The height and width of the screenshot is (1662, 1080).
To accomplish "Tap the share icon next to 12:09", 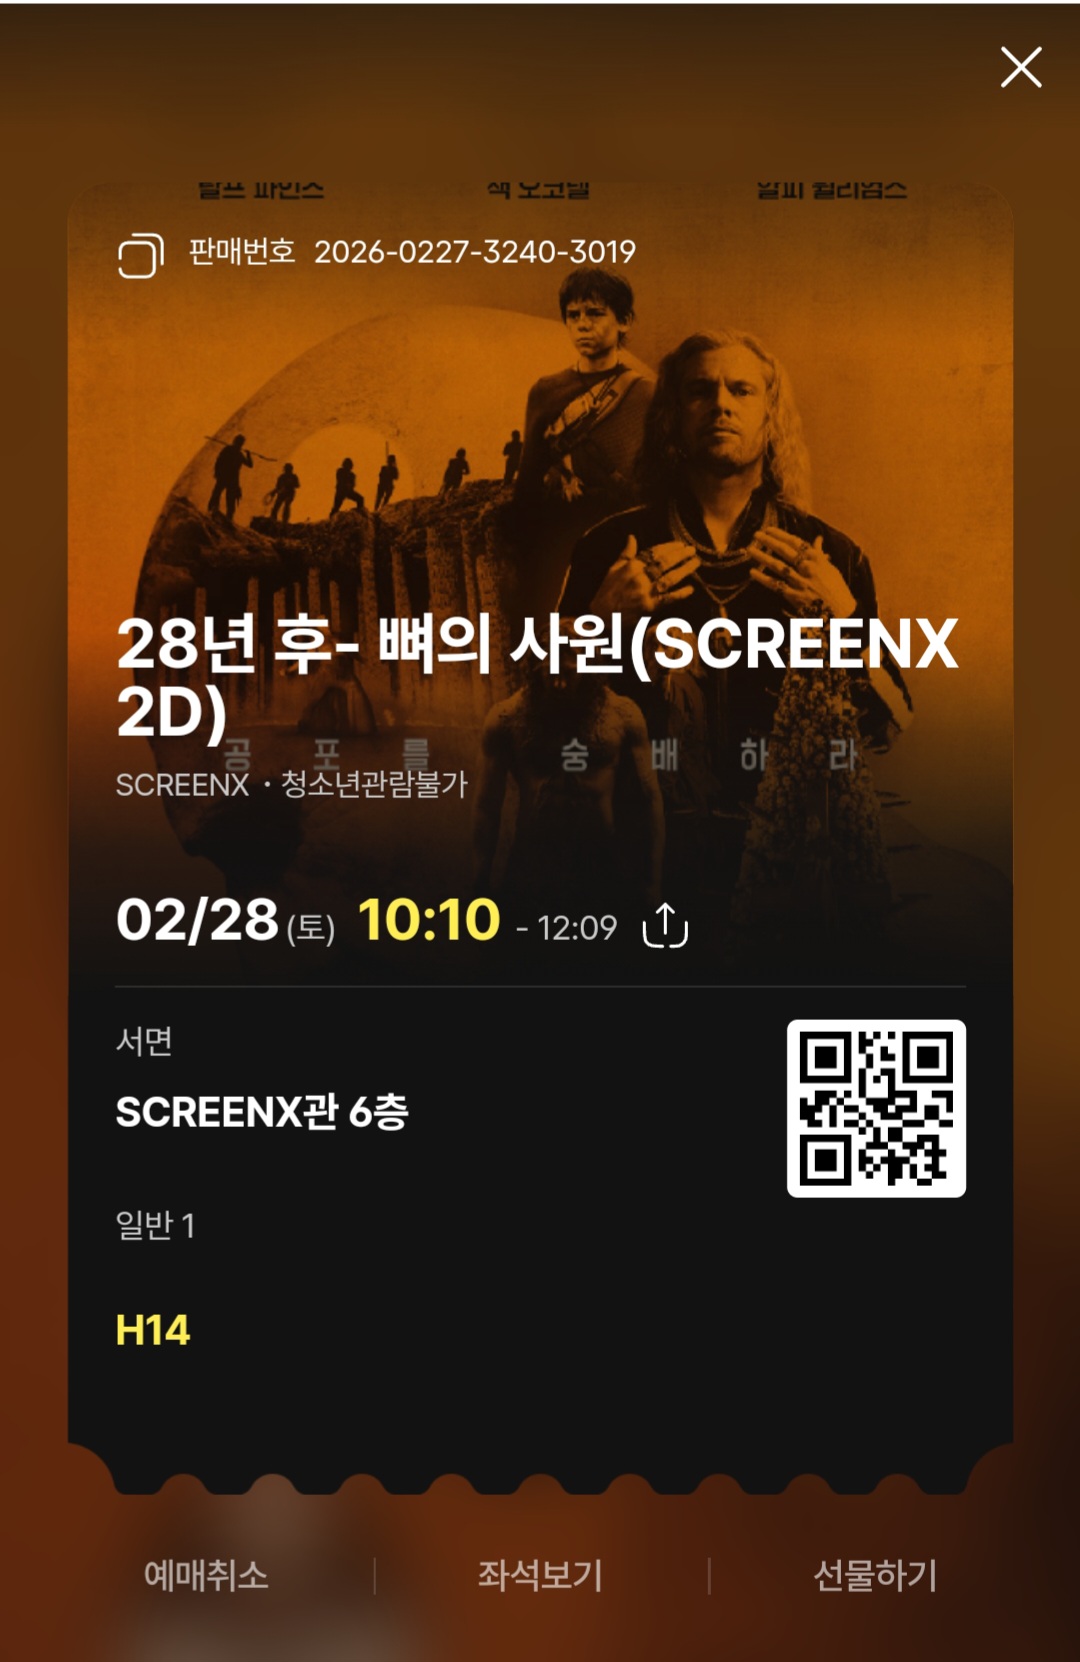I will tap(665, 924).
